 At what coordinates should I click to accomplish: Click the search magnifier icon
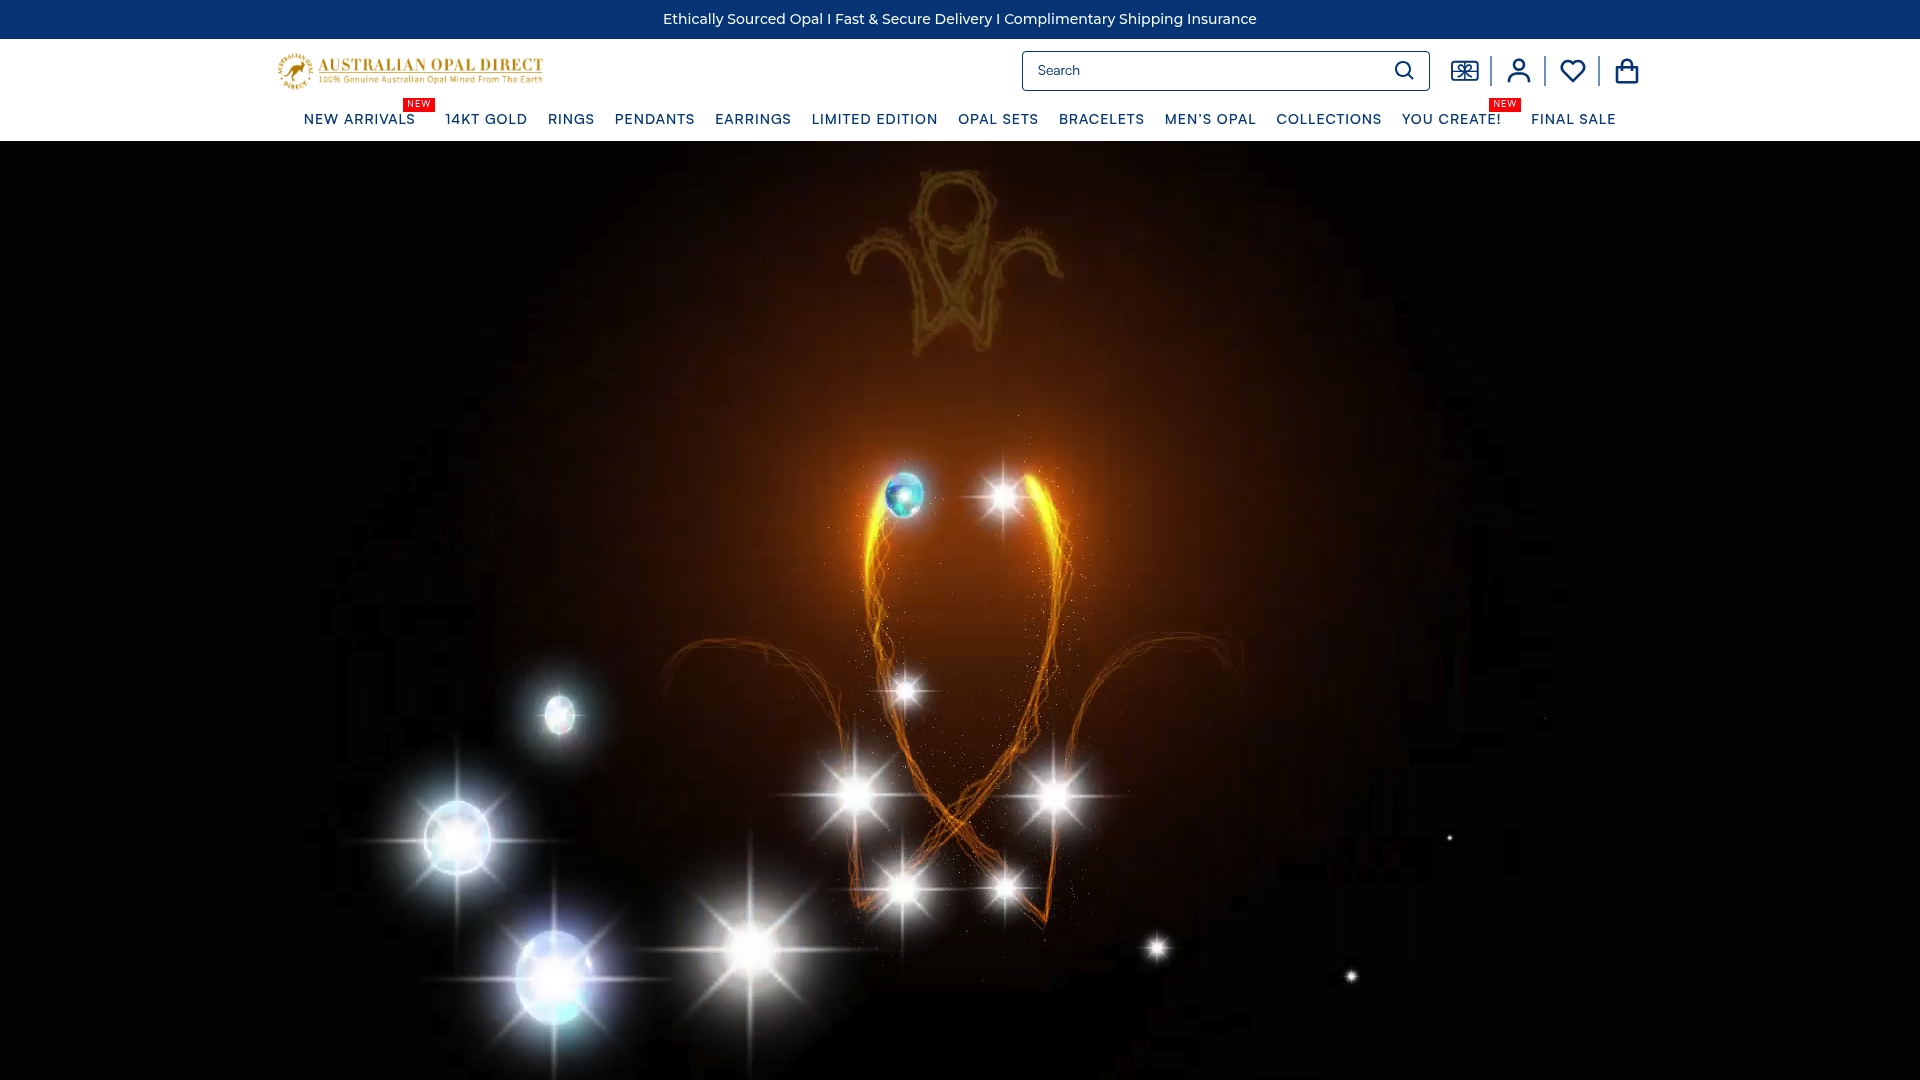(1404, 71)
